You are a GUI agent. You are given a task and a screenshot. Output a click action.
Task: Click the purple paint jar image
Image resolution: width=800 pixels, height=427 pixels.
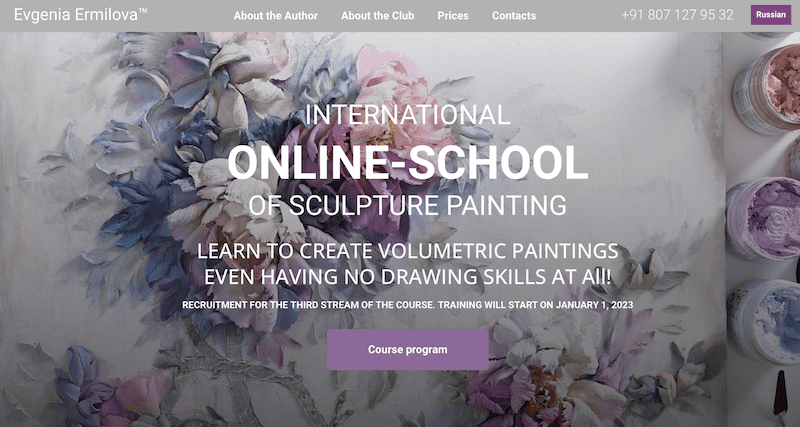[764, 218]
